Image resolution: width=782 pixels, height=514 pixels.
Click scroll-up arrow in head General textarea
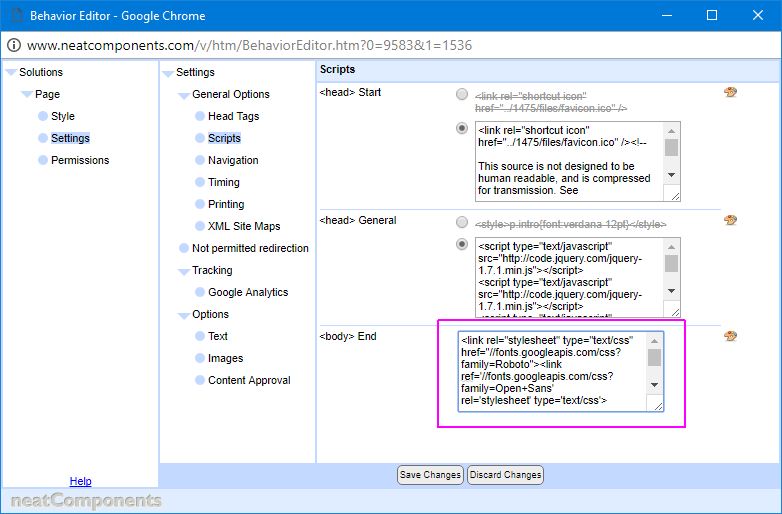[671, 247]
